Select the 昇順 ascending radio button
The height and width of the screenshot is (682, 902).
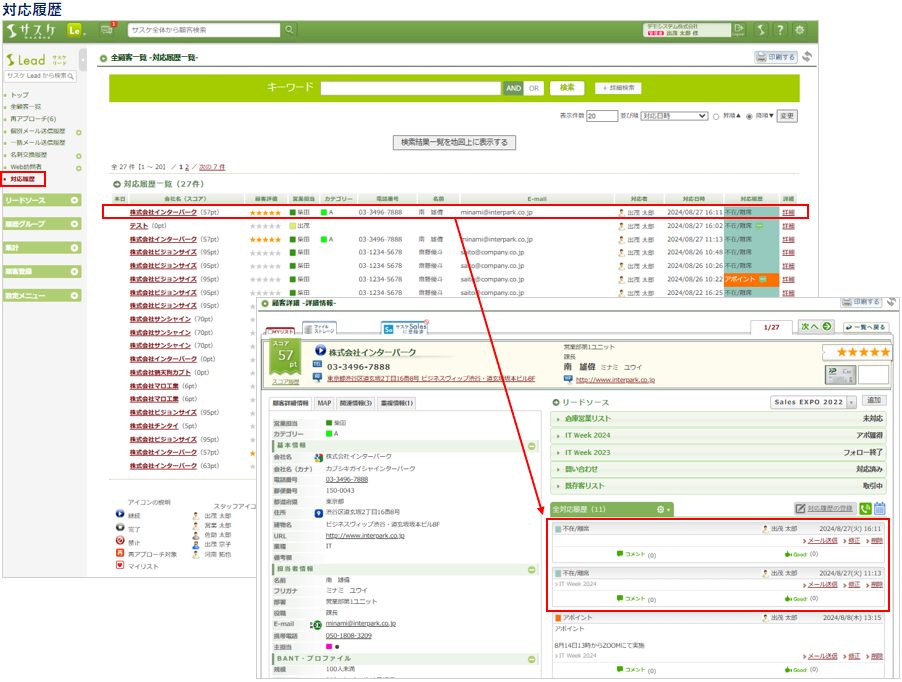click(x=716, y=116)
